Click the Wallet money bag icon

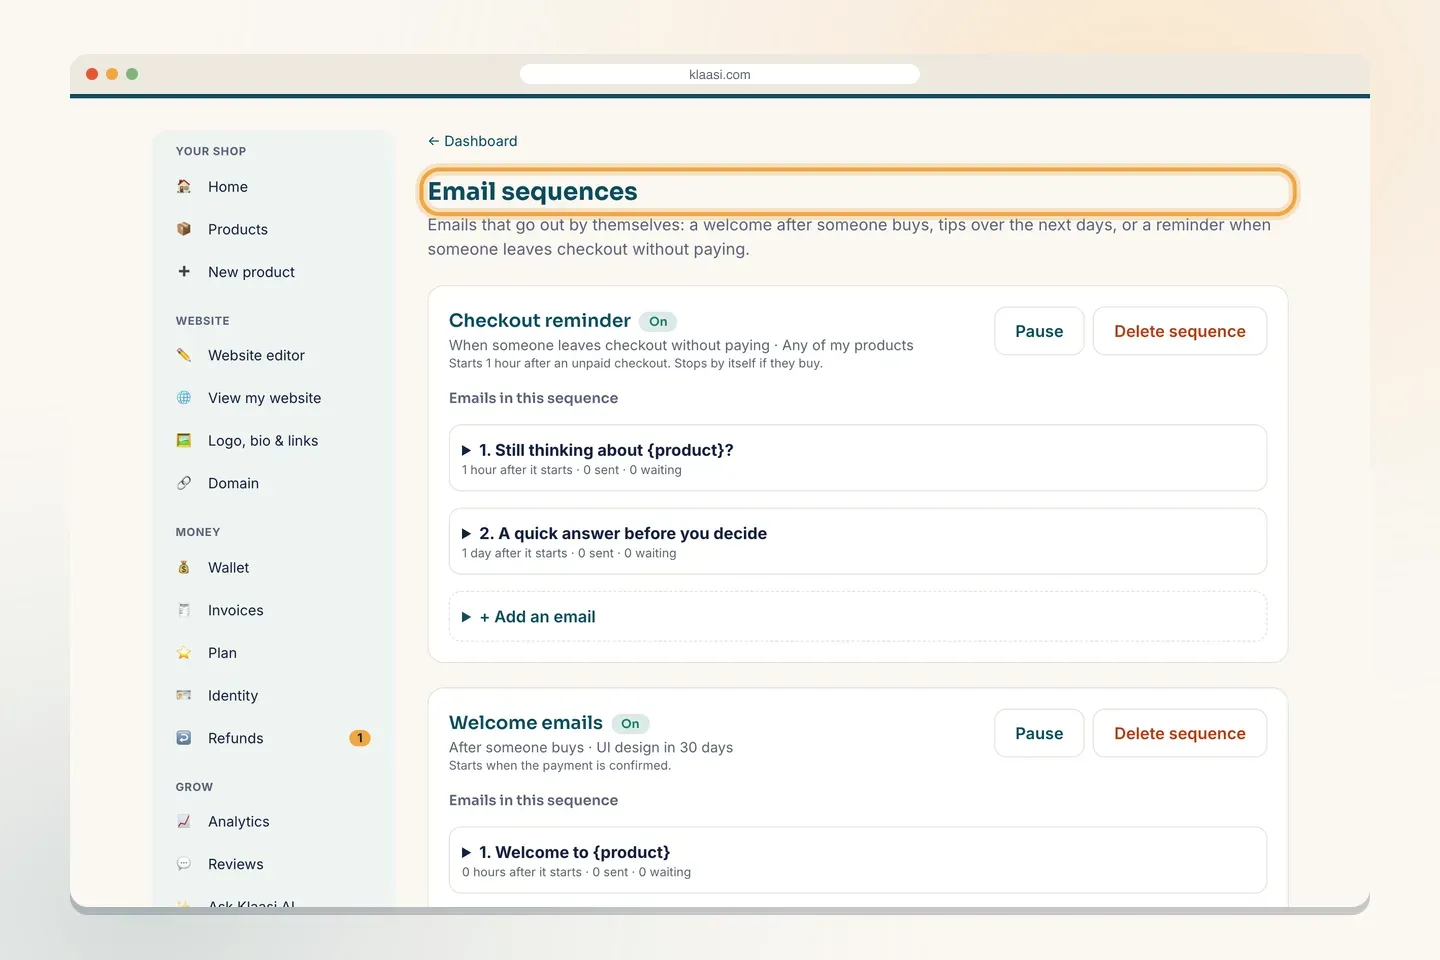click(184, 568)
